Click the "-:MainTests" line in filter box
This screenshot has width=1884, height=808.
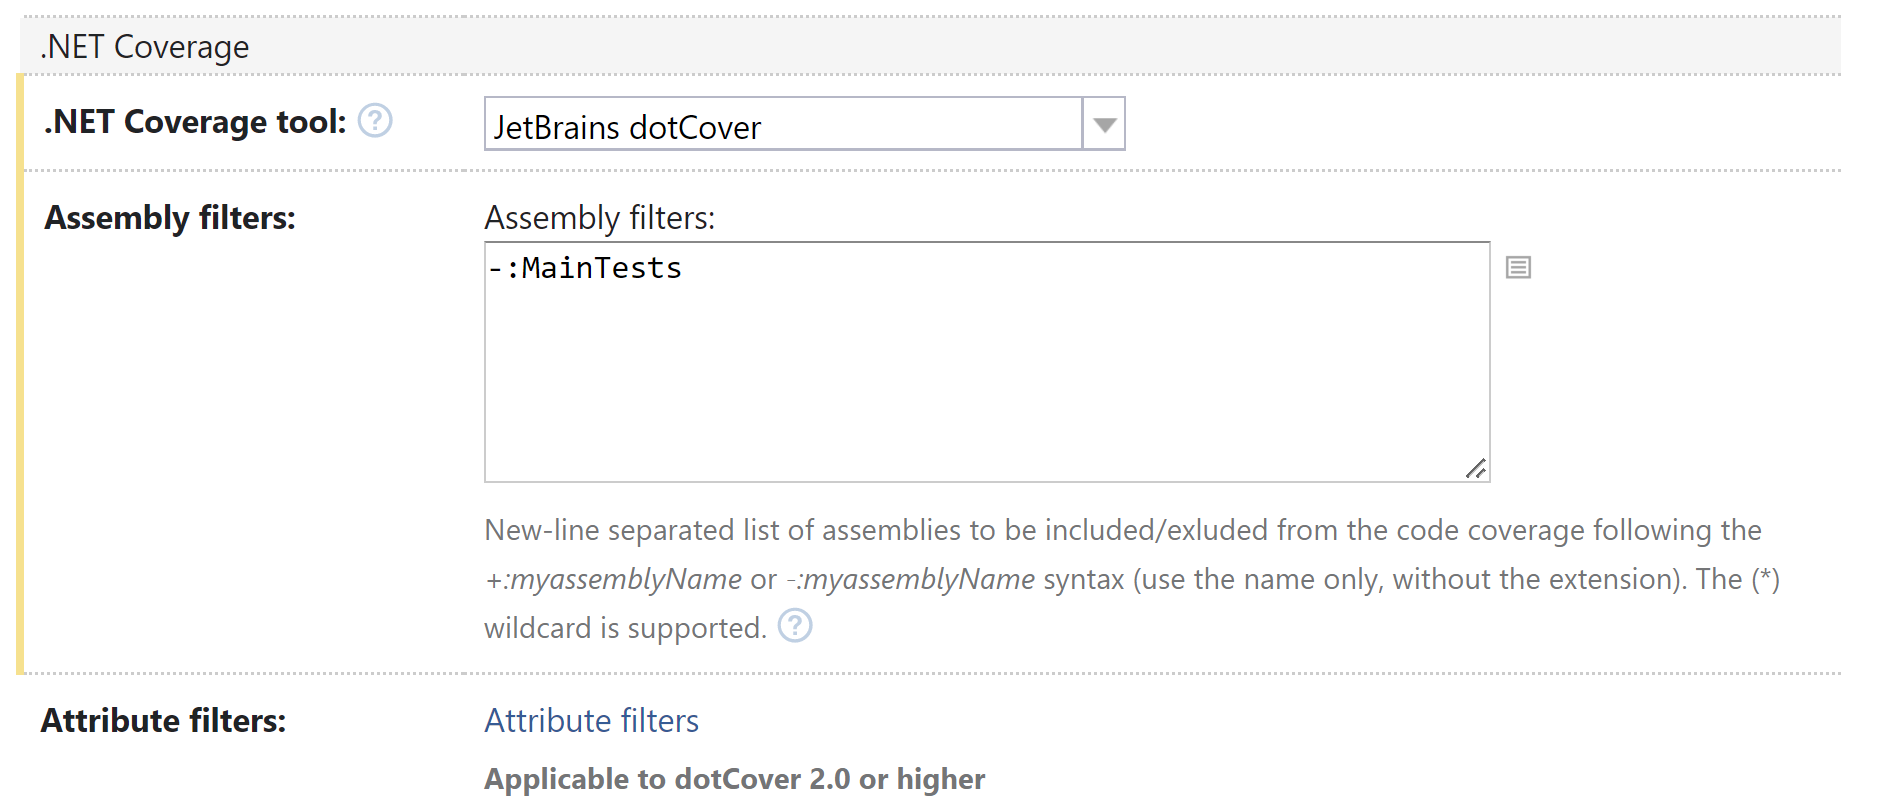click(586, 268)
